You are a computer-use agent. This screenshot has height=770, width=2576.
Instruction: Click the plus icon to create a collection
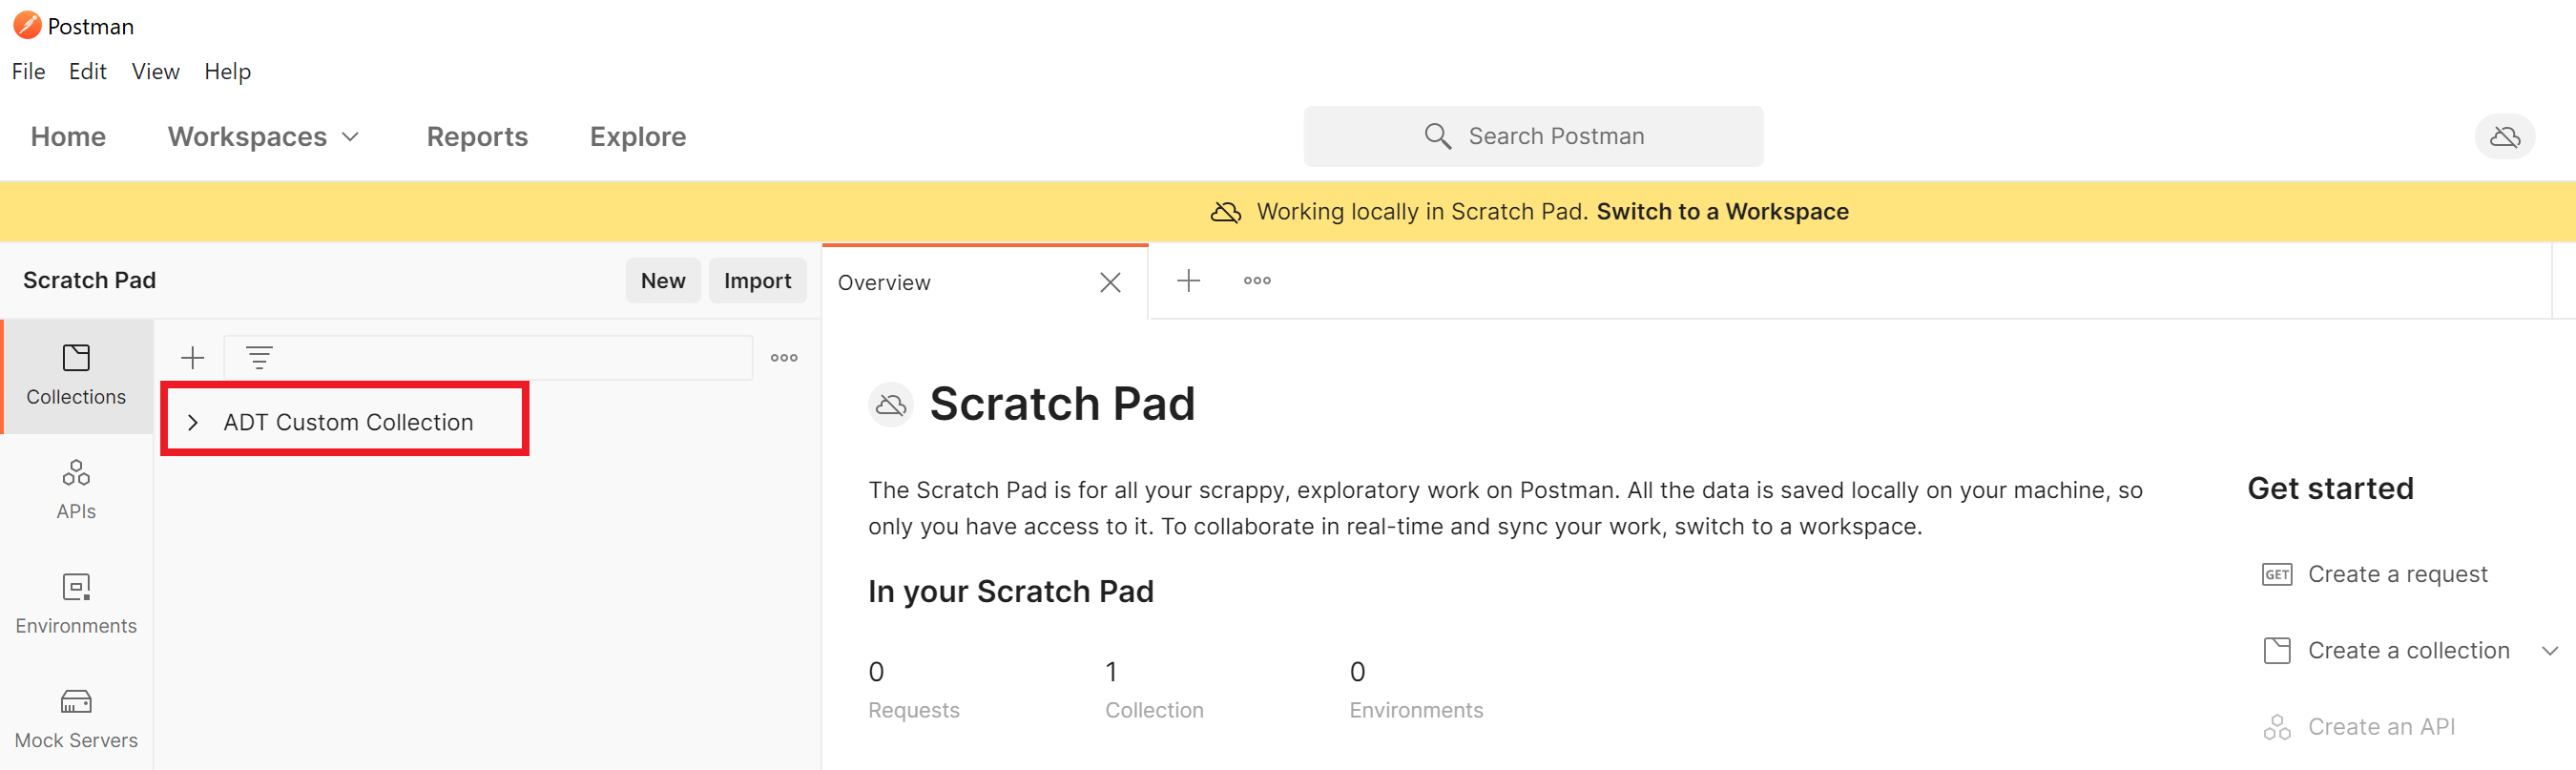[x=192, y=358]
